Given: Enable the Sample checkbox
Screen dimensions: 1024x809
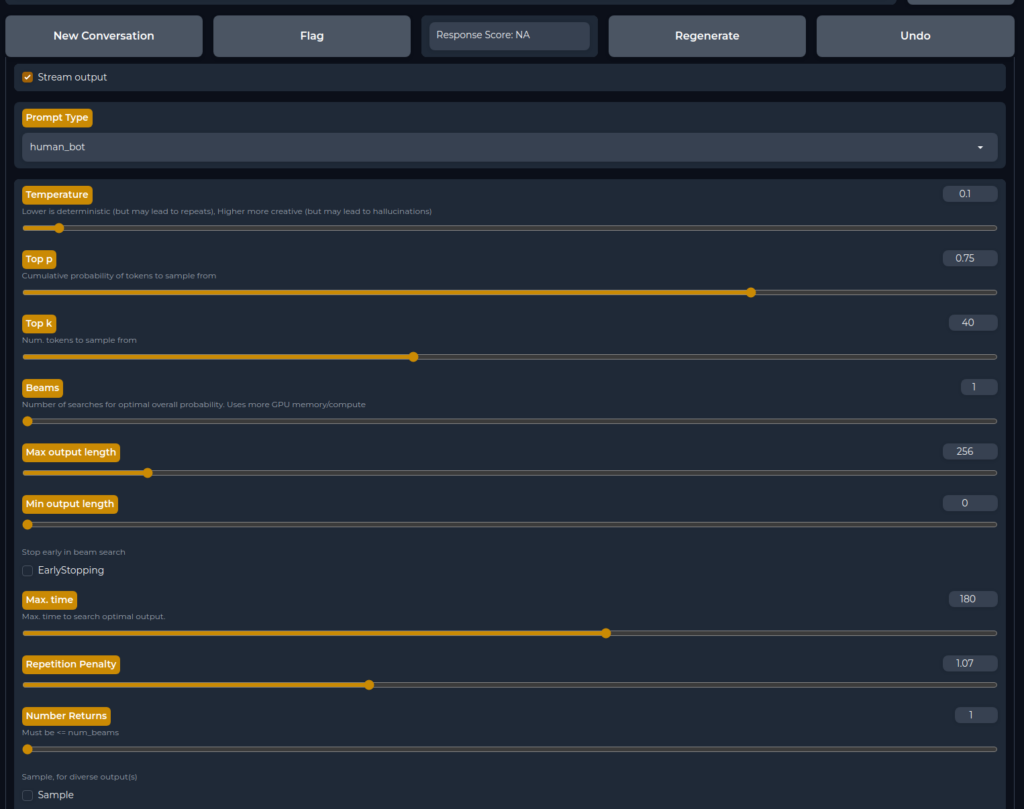Looking at the screenshot, I should (x=27, y=794).
